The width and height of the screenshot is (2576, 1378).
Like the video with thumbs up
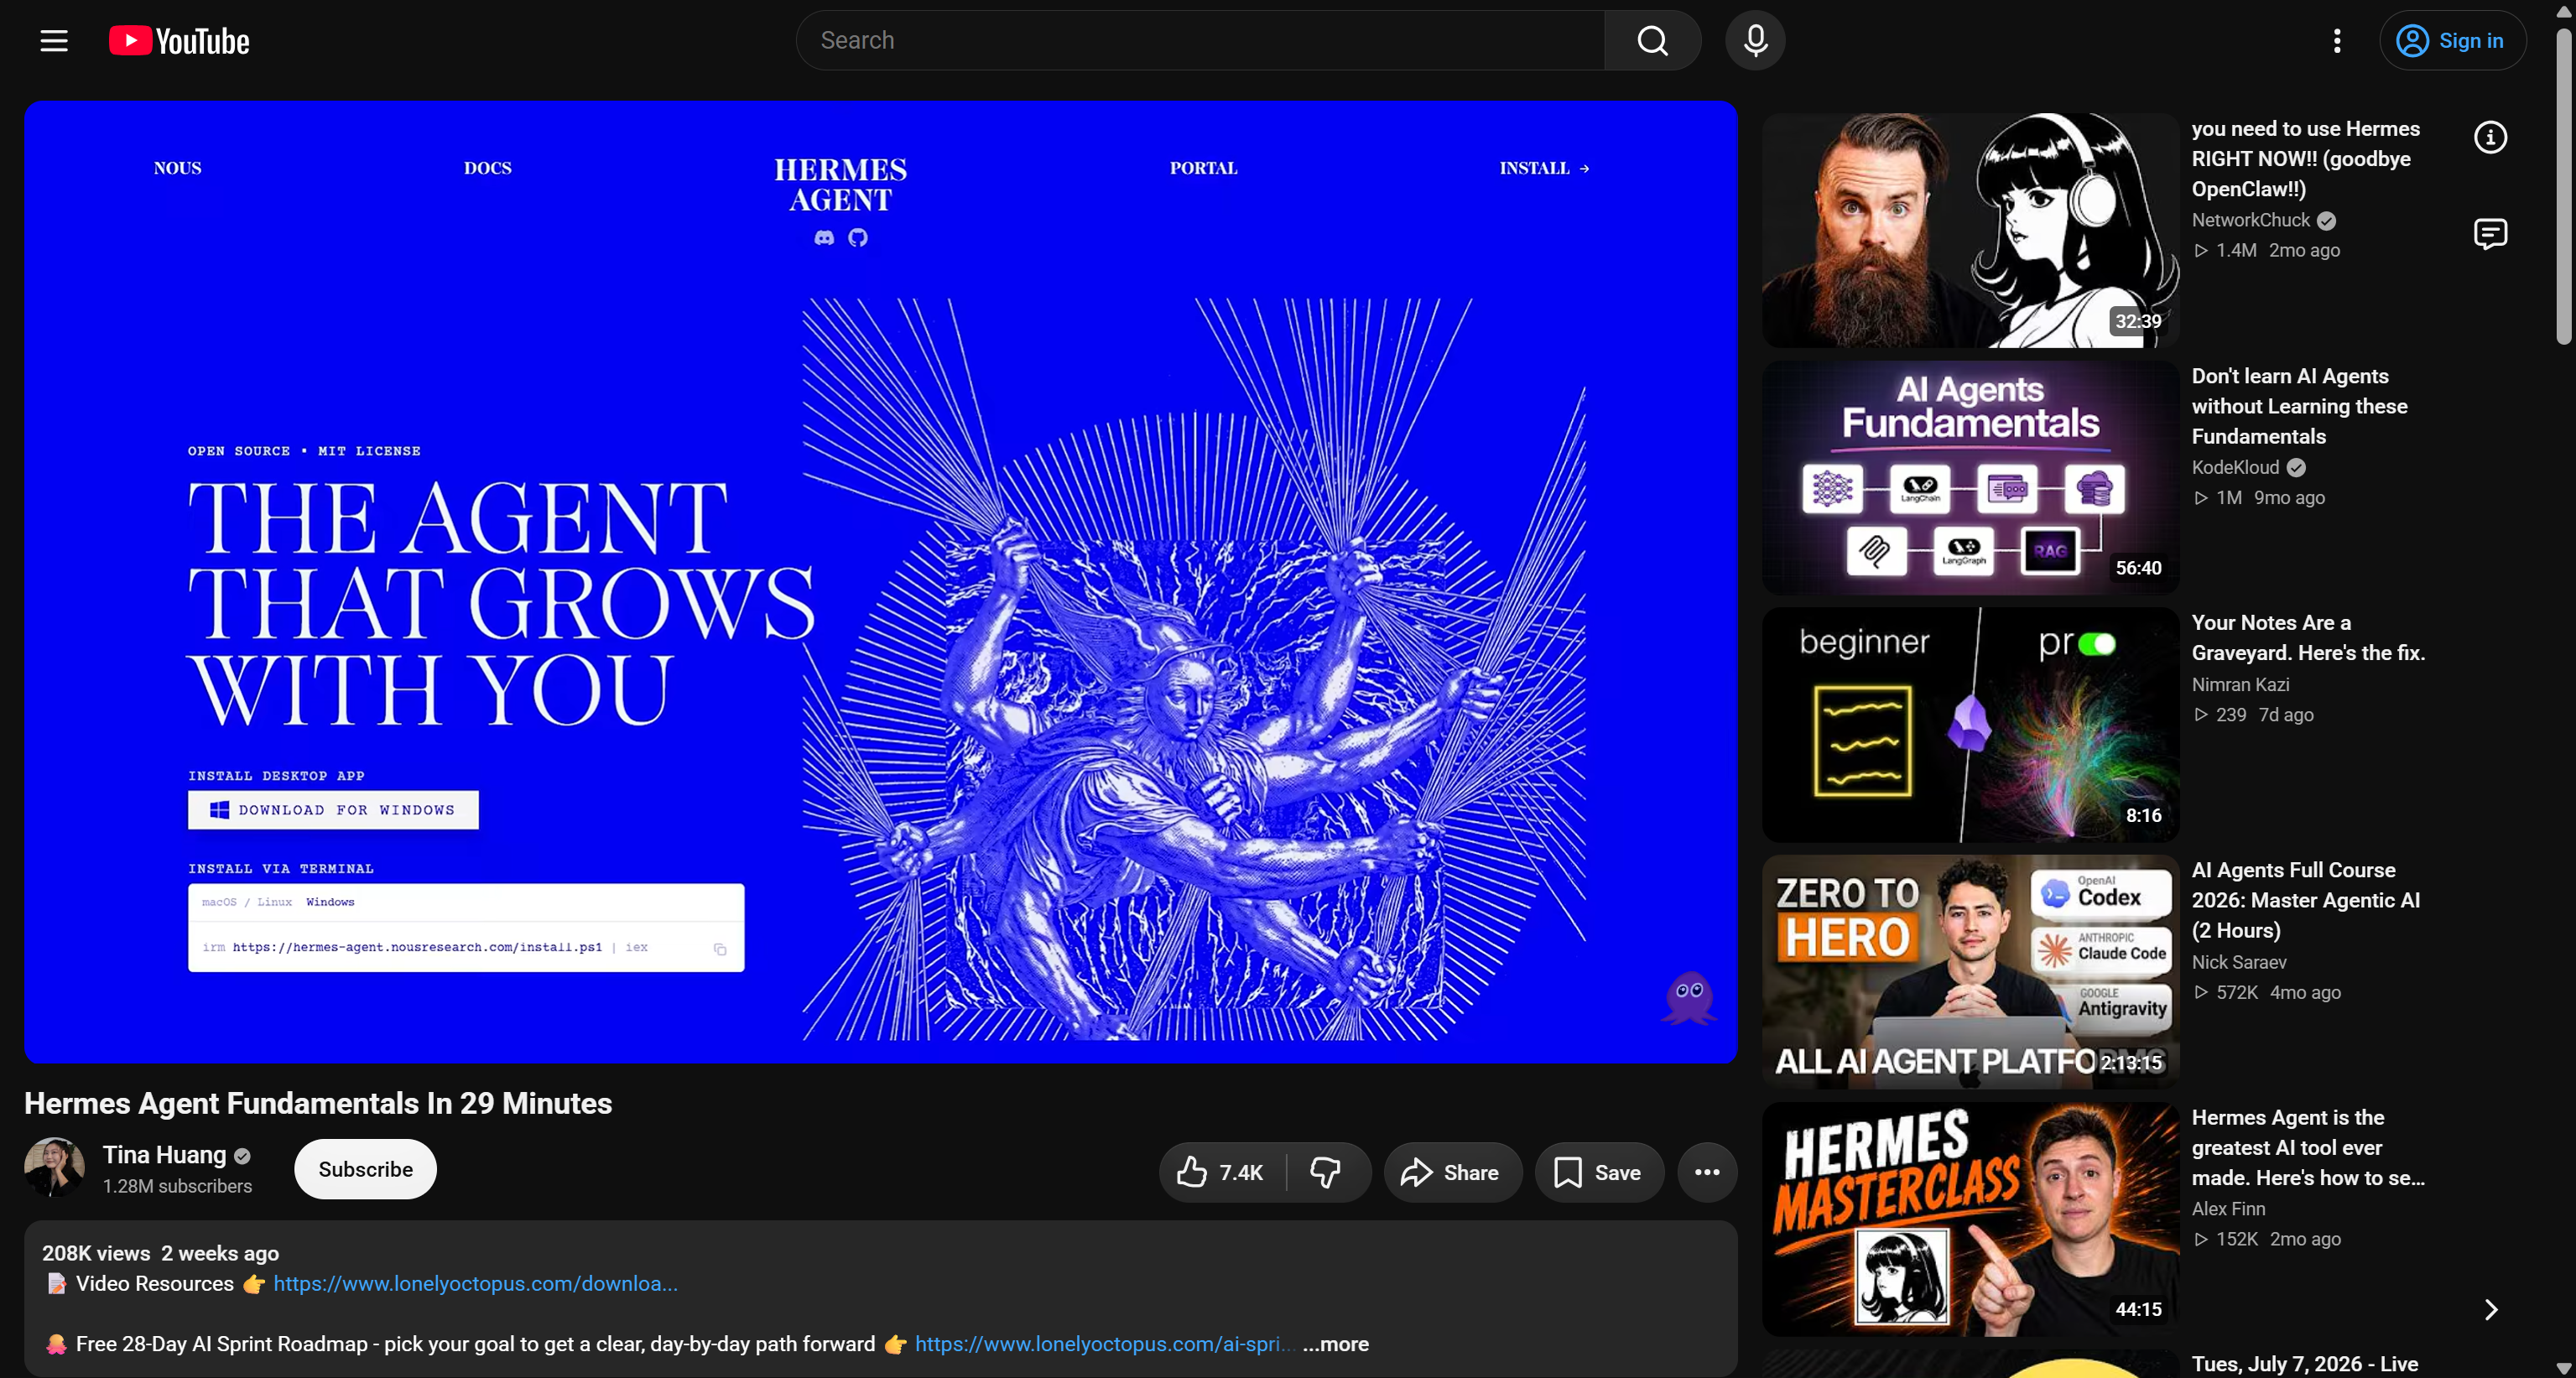click(x=1222, y=1172)
